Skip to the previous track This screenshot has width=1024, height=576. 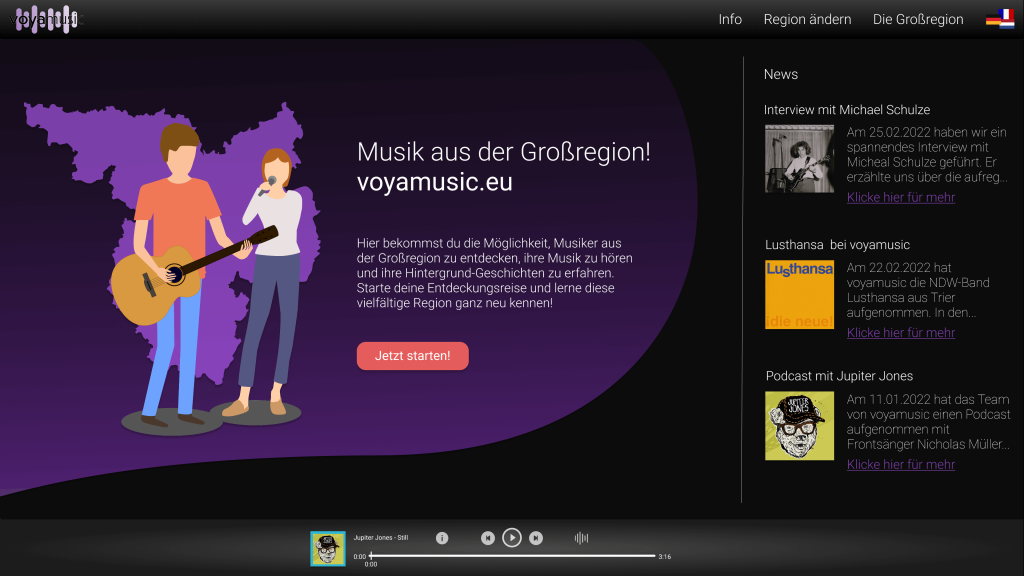pos(488,538)
